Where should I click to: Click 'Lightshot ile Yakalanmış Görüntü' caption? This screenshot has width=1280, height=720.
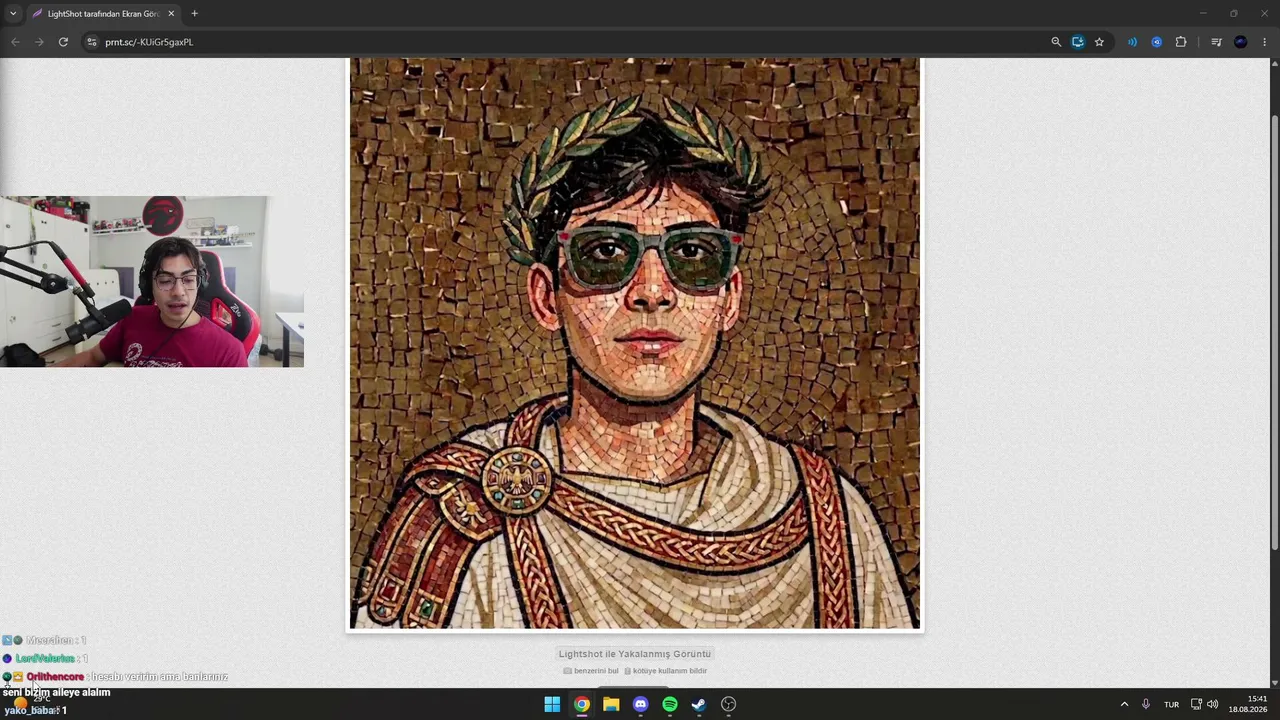635,654
